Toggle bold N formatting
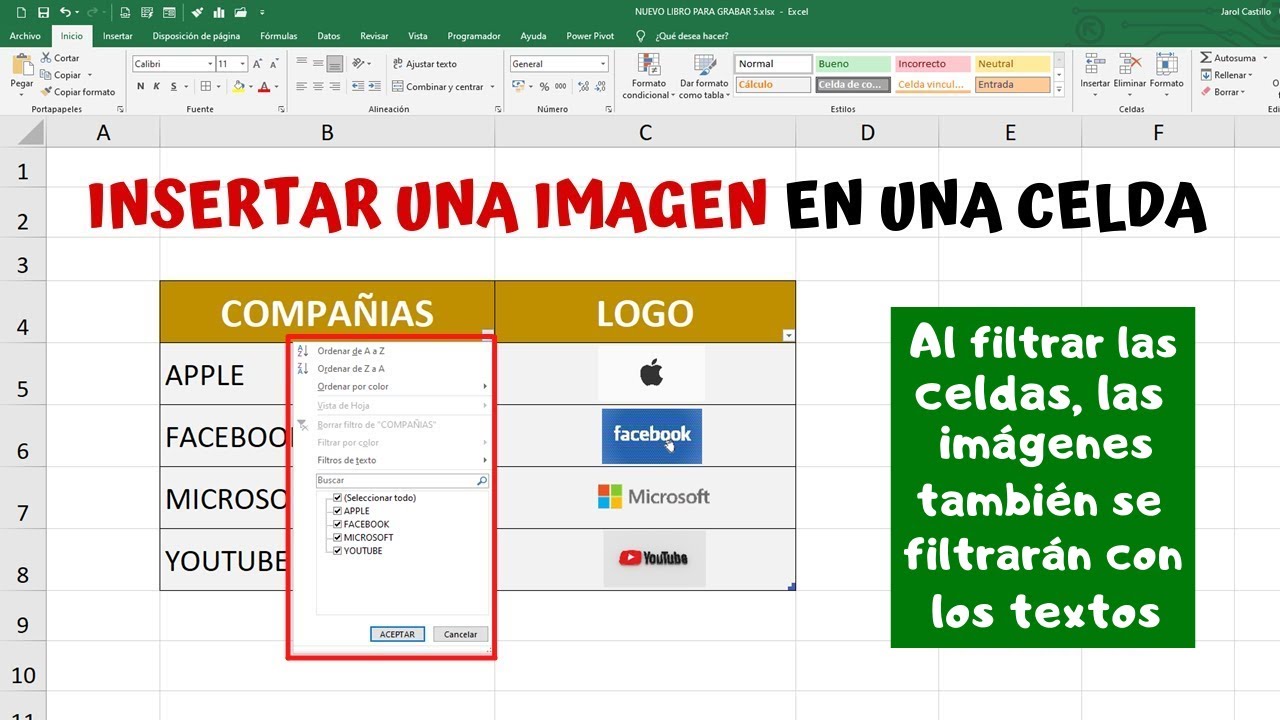This screenshot has height=720, width=1280. pos(141,87)
